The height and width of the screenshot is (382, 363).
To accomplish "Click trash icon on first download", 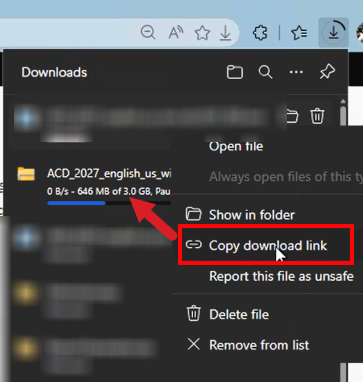I will 317,116.
